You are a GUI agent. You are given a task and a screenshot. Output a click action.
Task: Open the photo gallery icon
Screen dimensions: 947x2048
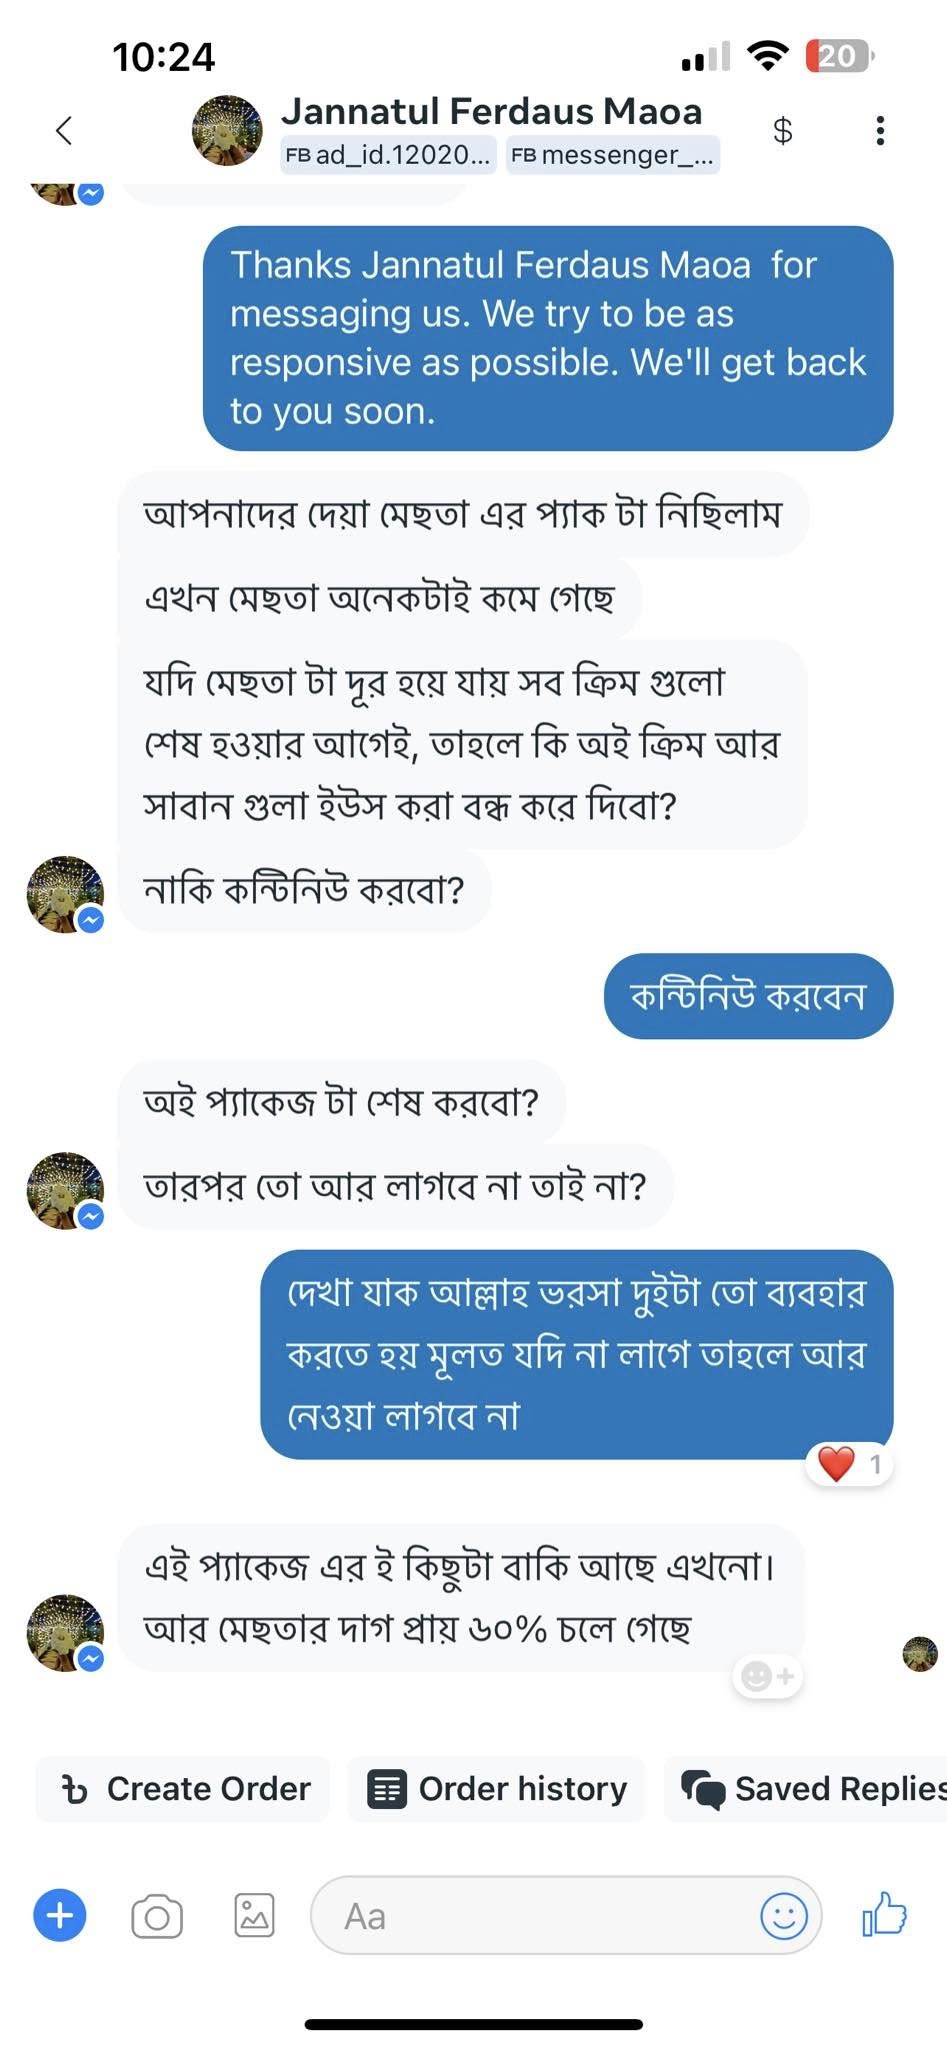tap(254, 1916)
